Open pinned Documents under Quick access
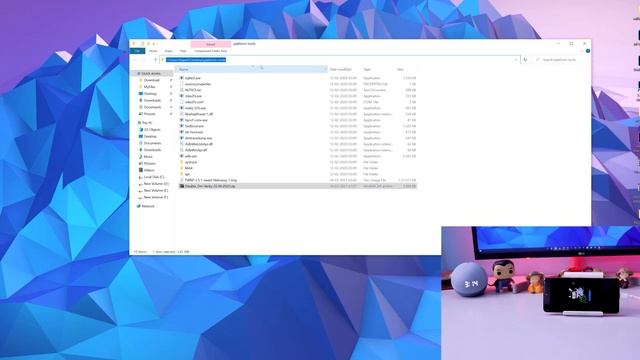The width and height of the screenshot is (640, 360). [x=152, y=107]
